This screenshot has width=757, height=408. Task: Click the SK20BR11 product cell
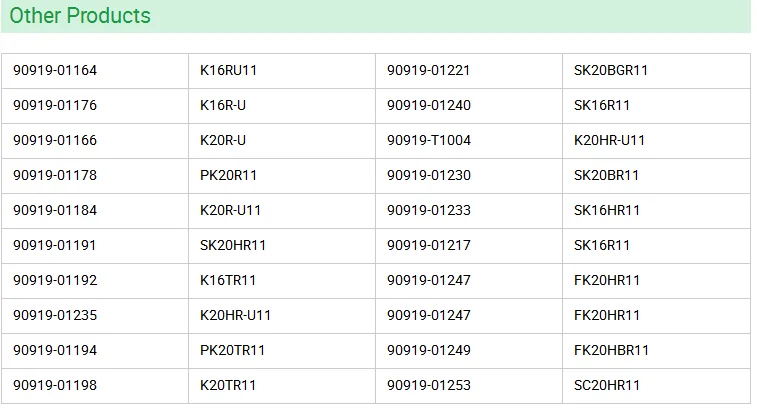pyautogui.click(x=606, y=176)
